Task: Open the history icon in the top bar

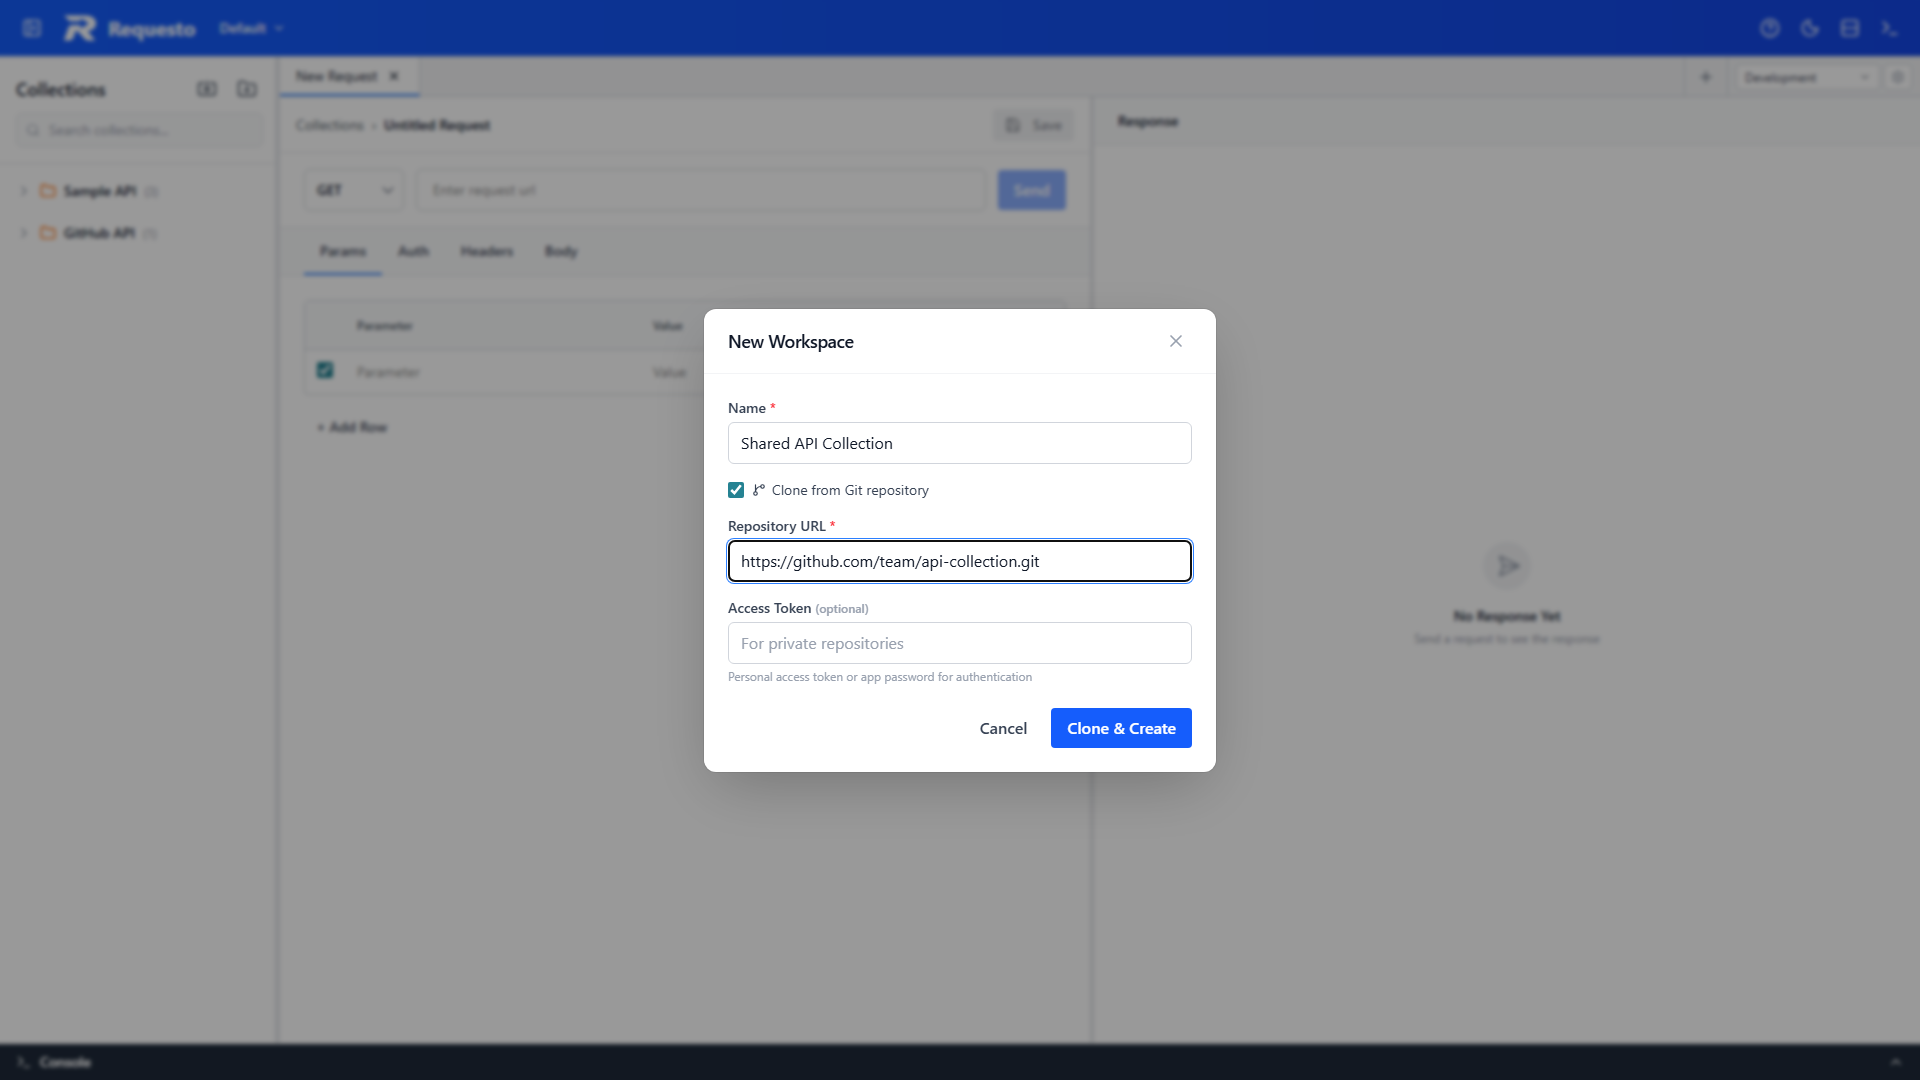Action: (x=1770, y=28)
